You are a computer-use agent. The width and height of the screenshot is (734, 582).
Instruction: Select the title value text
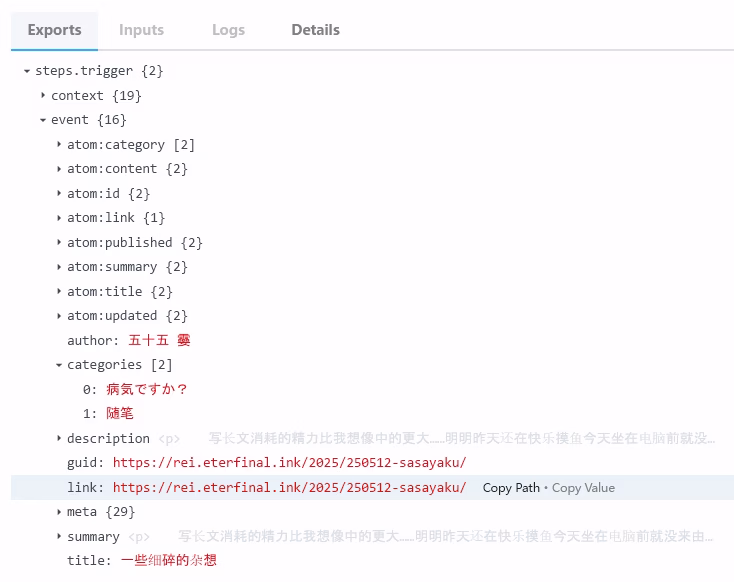(x=168, y=561)
